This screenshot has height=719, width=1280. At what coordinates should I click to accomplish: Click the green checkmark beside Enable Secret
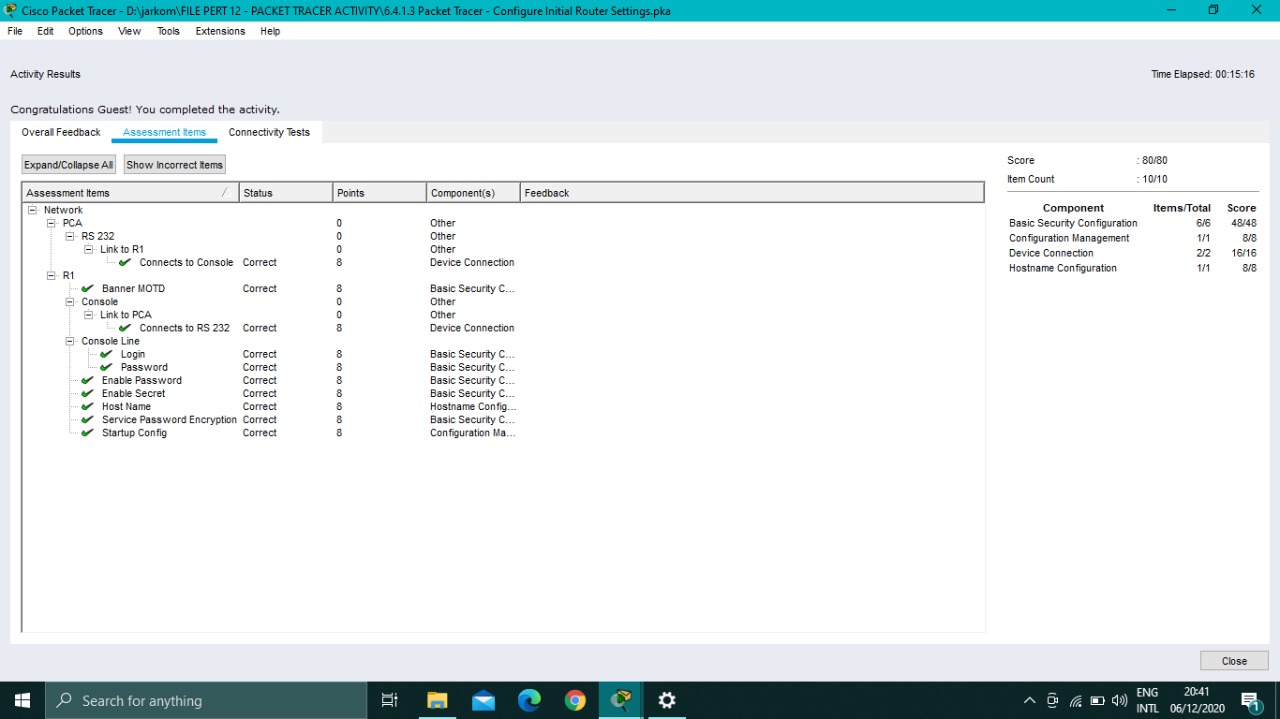(x=87, y=393)
